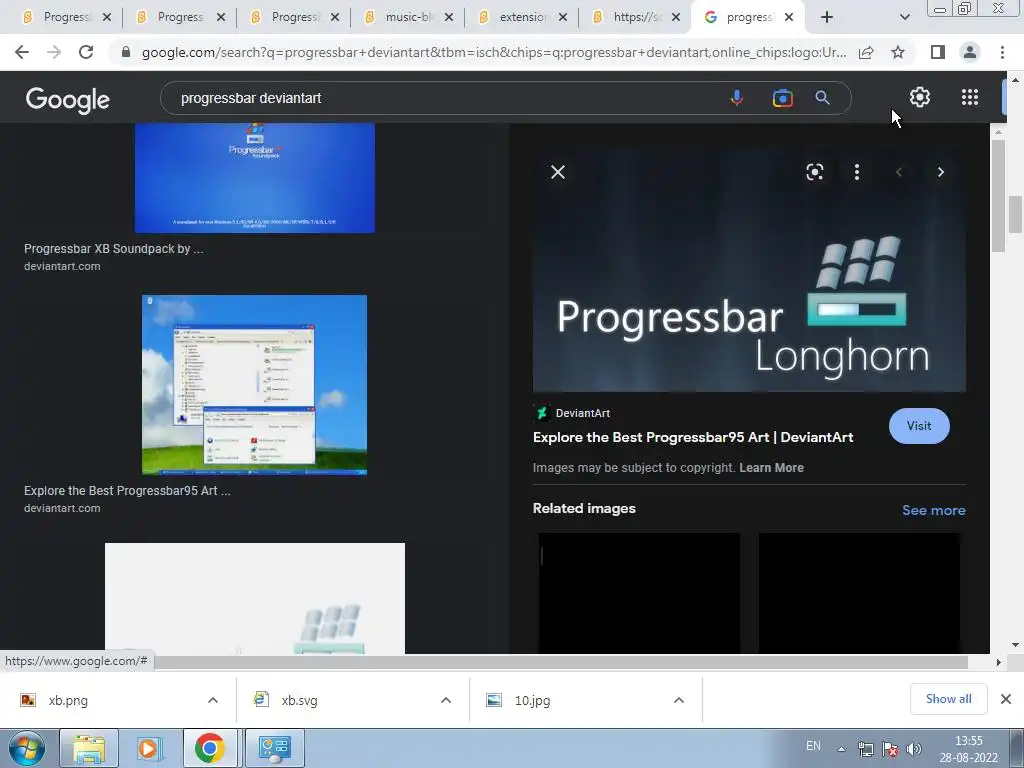Open the taskbar clock and date

pos(968,749)
